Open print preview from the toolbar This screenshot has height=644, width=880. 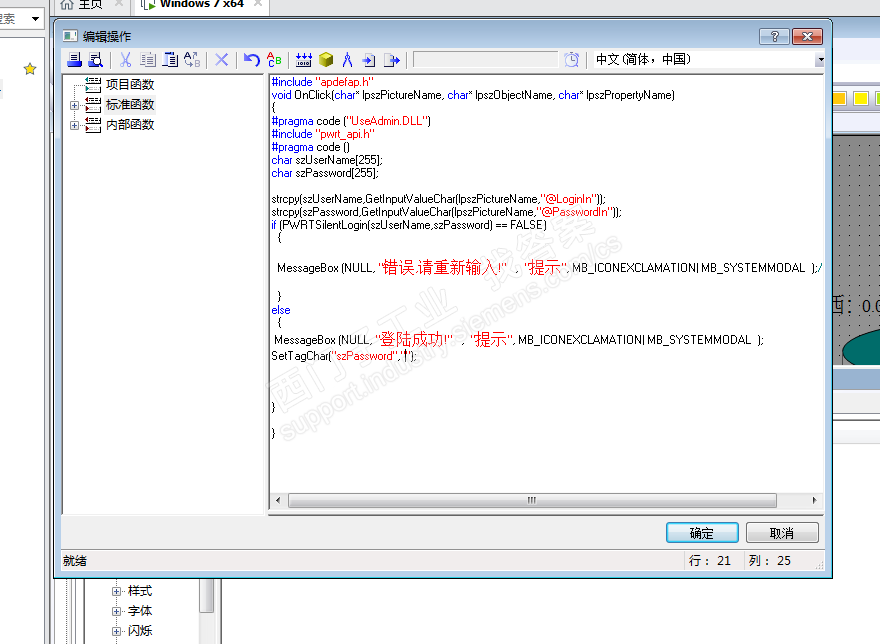(96, 60)
